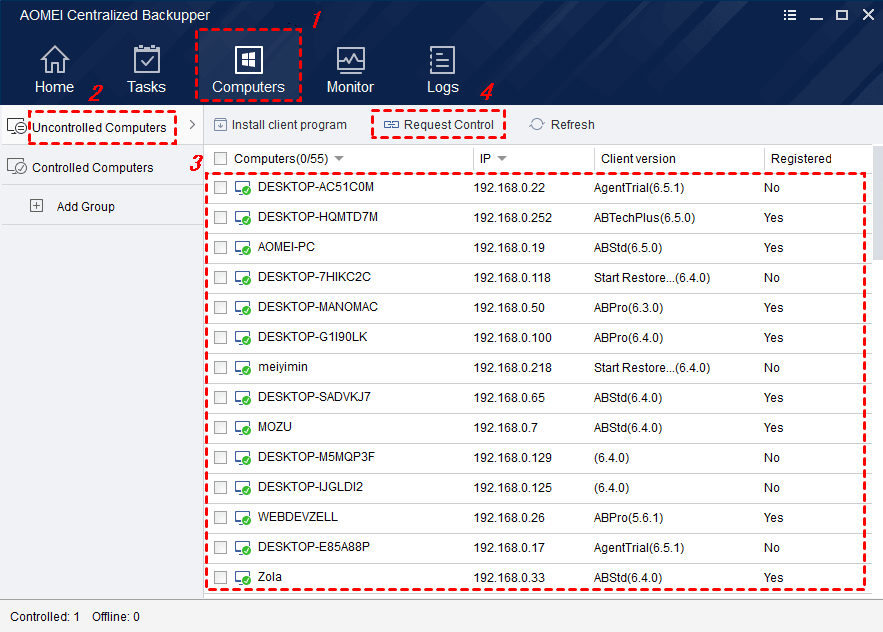Open the IP column dropdown arrow
The height and width of the screenshot is (632, 883).
(x=502, y=159)
